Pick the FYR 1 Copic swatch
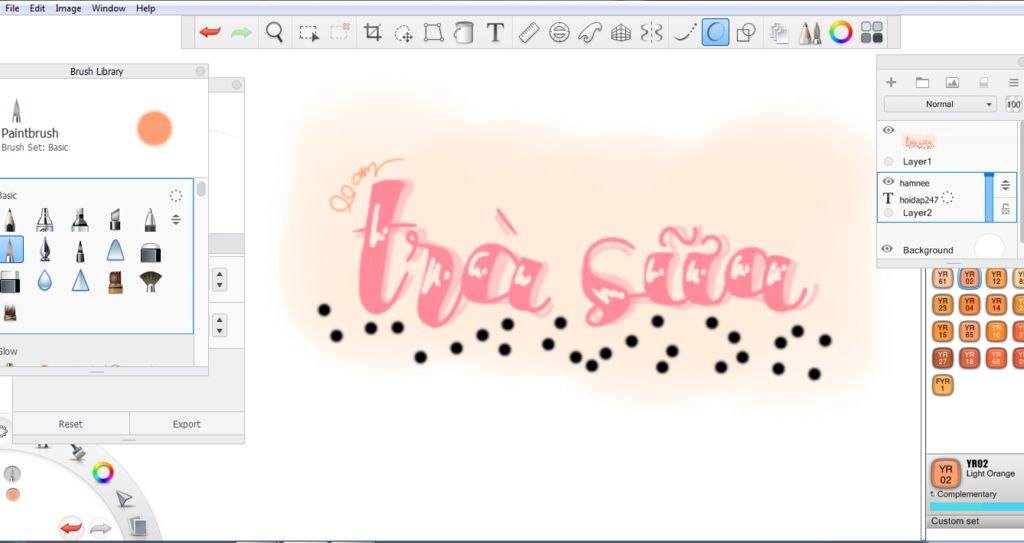Image resolution: width=1024 pixels, height=543 pixels. (942, 384)
